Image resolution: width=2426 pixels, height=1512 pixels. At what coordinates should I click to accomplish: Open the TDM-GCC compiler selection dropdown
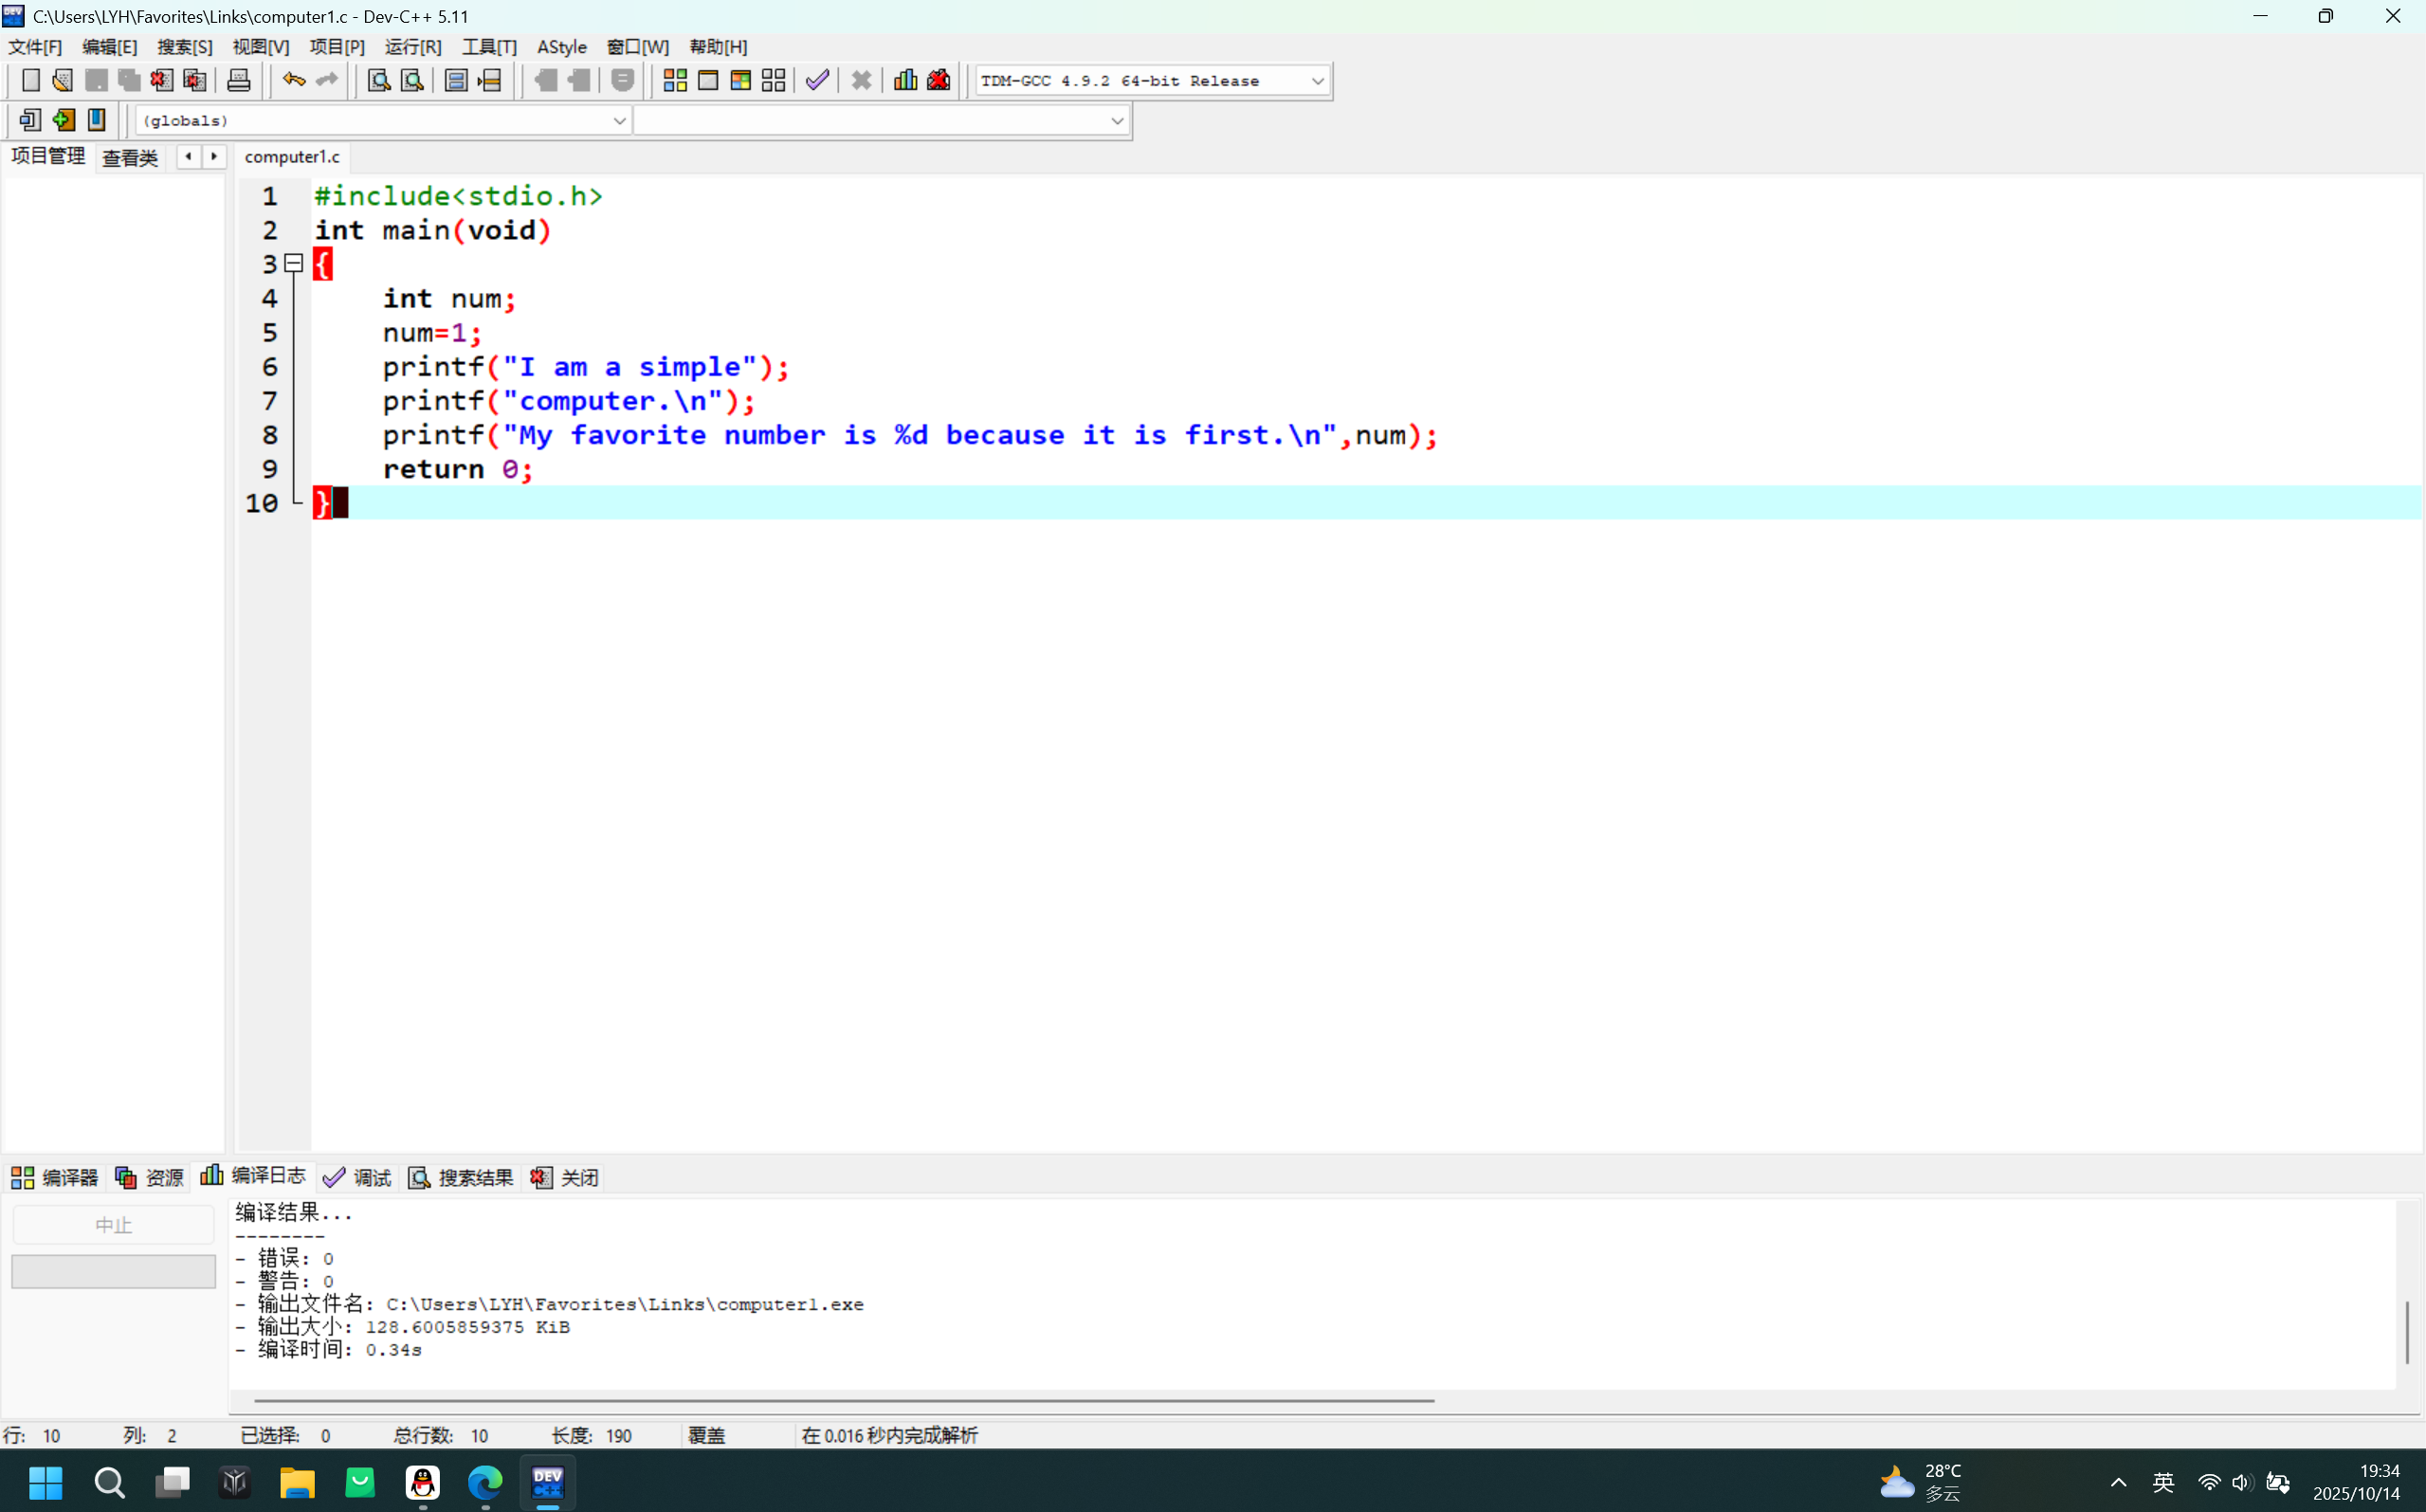click(x=1317, y=81)
